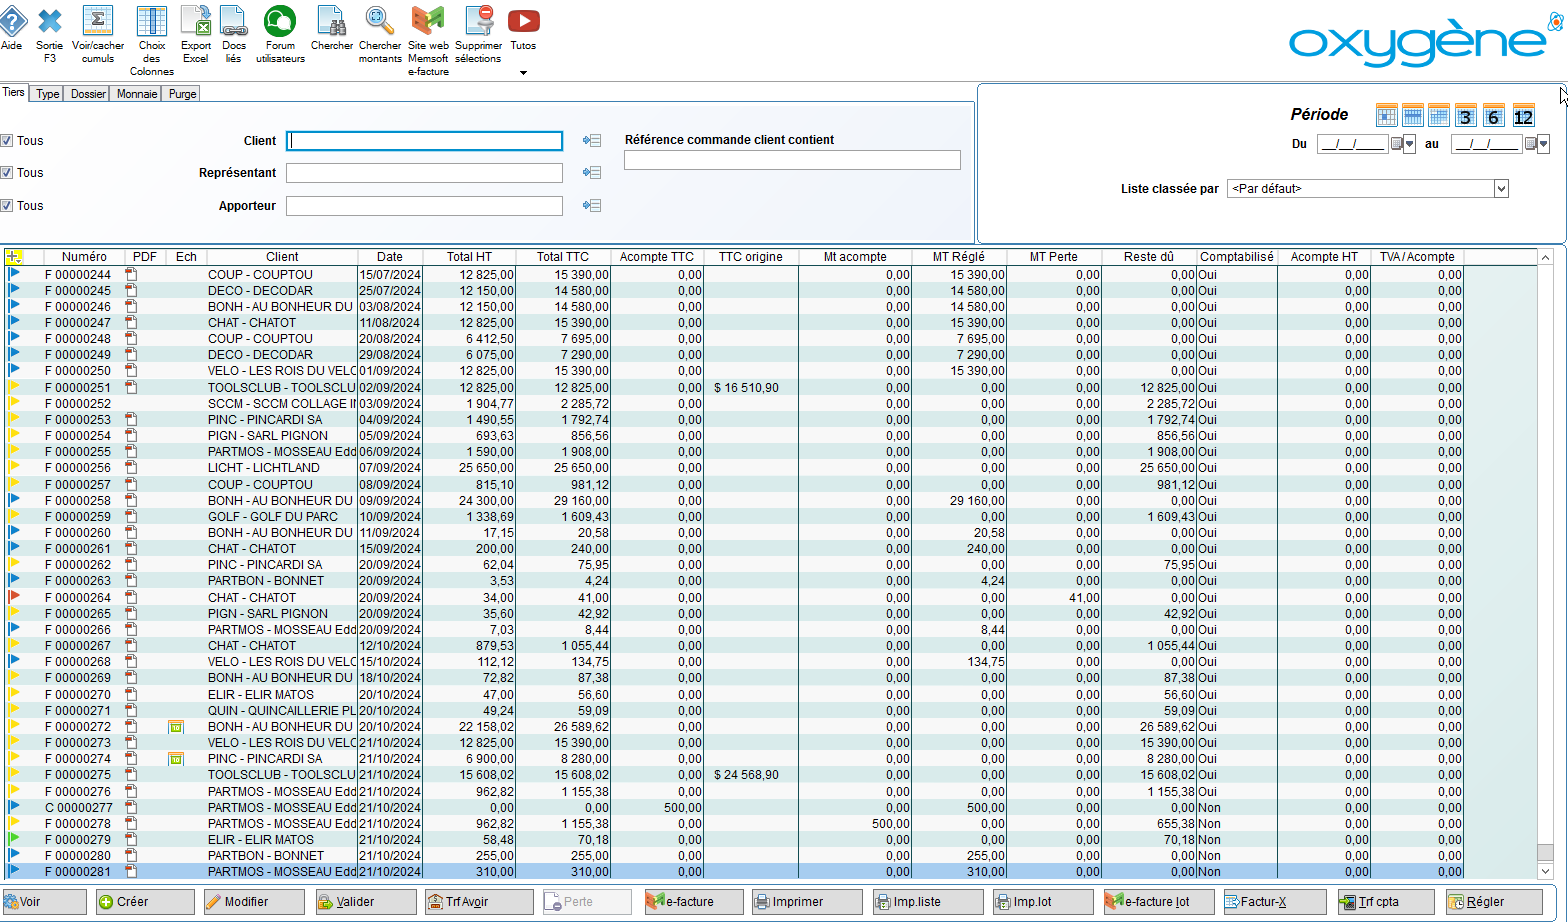1568x922 pixels.
Task: Open PDF icon for invoice F 00000244
Action: (x=131, y=274)
